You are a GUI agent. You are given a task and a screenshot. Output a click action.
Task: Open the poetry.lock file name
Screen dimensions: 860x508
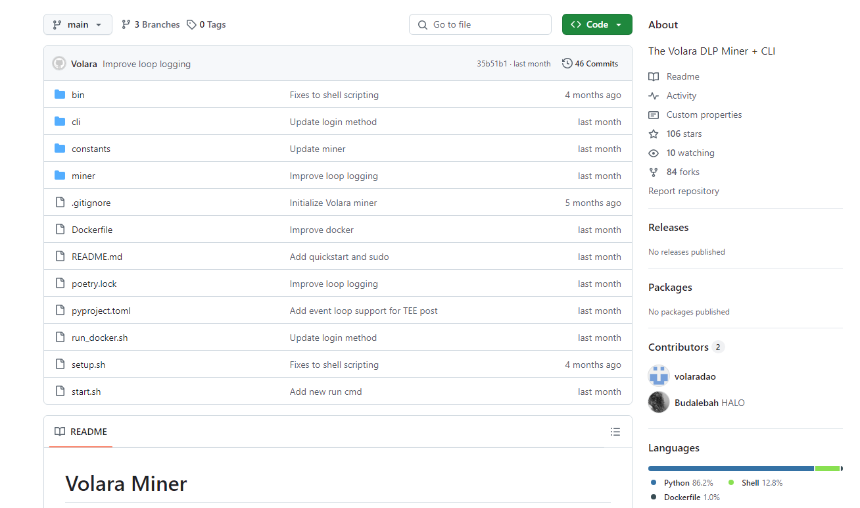click(94, 284)
